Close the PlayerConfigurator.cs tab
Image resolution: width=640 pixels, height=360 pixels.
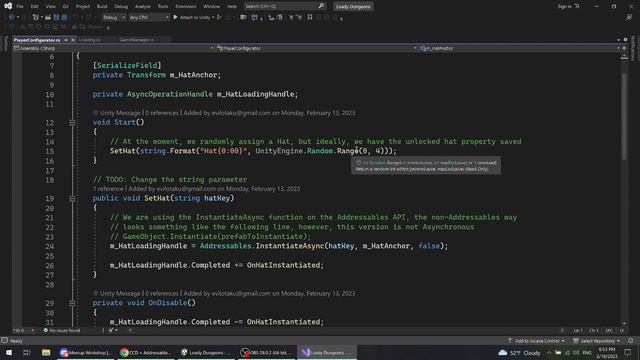coord(73,40)
